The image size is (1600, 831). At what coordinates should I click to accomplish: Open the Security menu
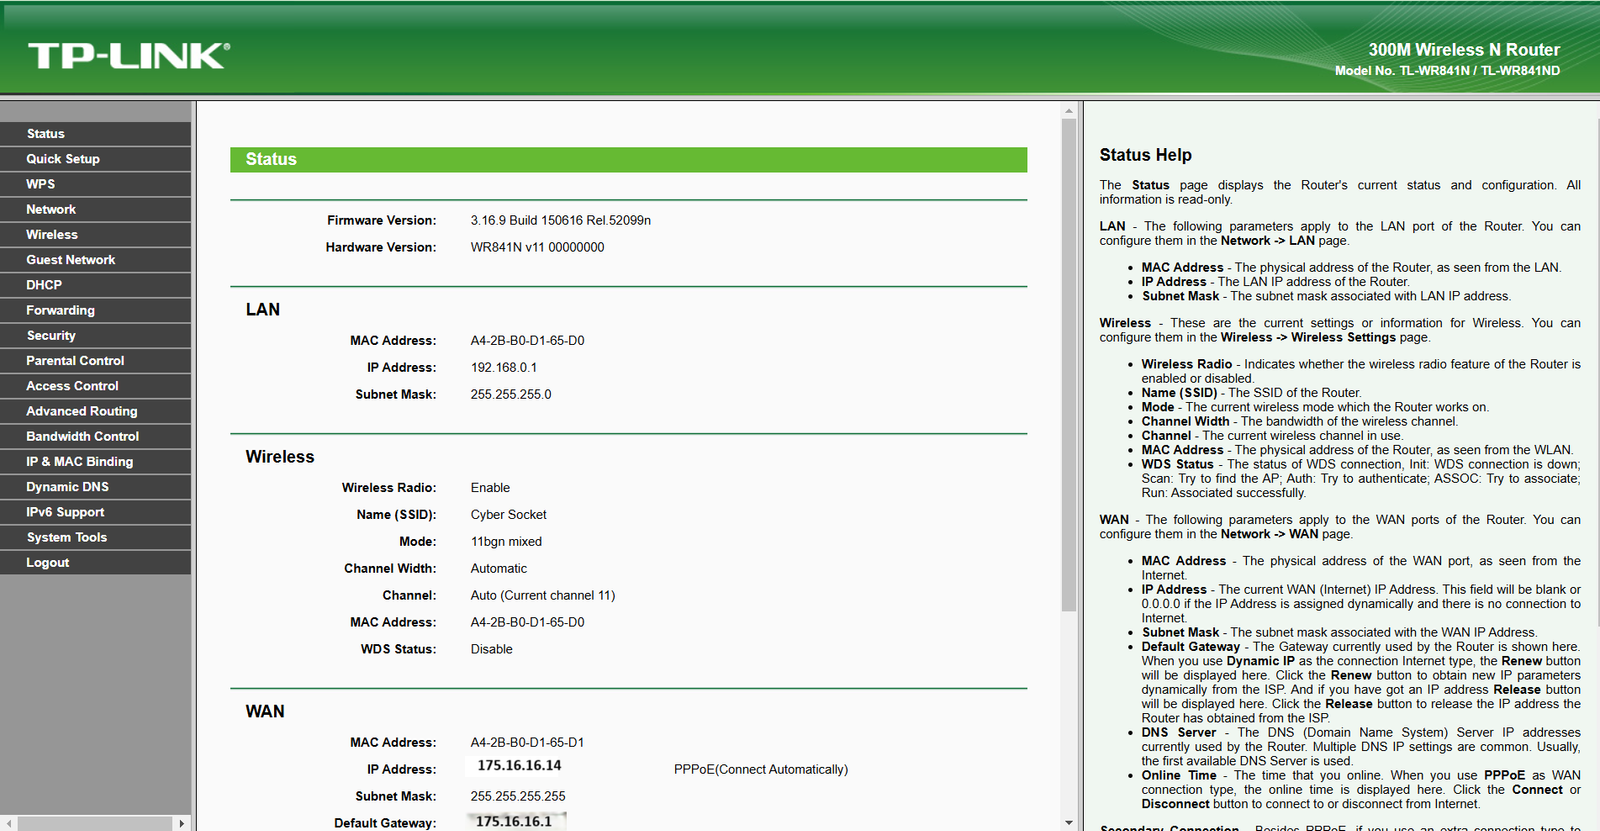(x=95, y=336)
